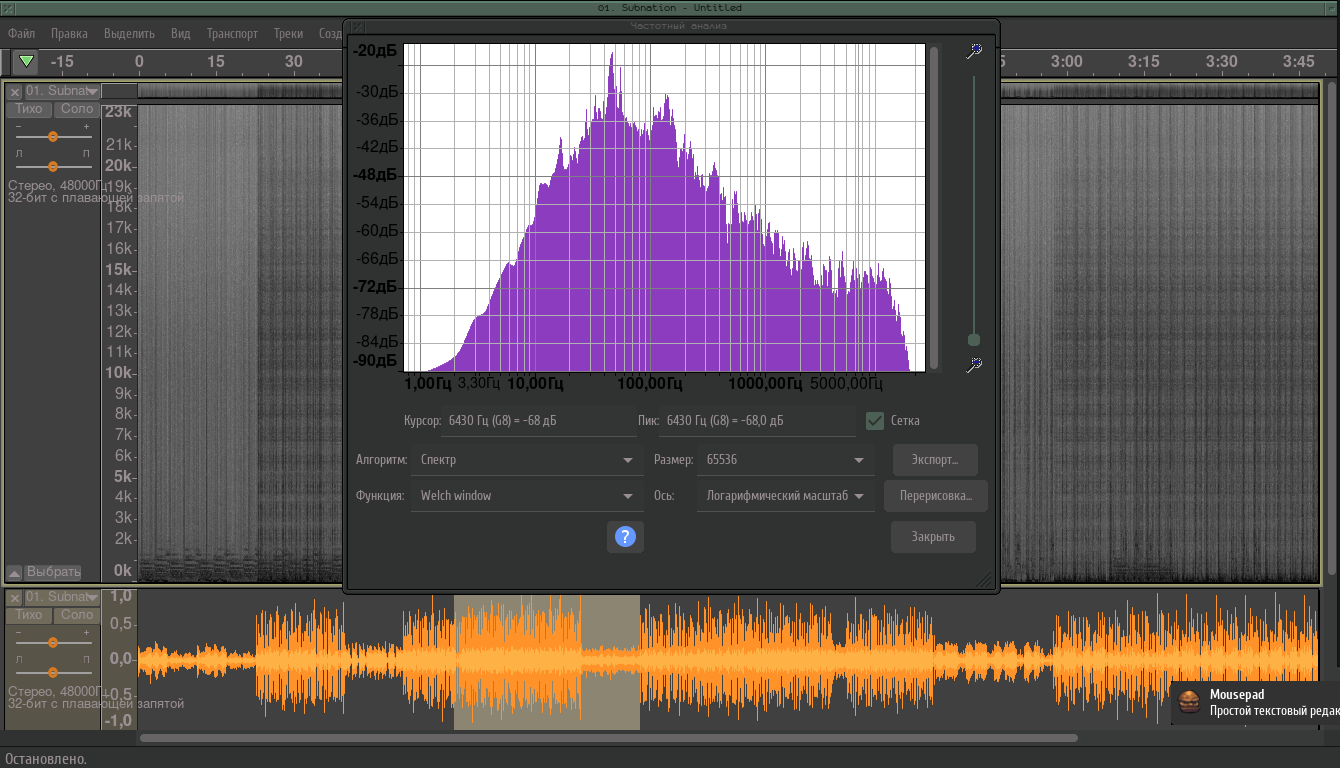Click the Mousepad icon in the notification
1340x768 pixels.
click(x=1189, y=702)
